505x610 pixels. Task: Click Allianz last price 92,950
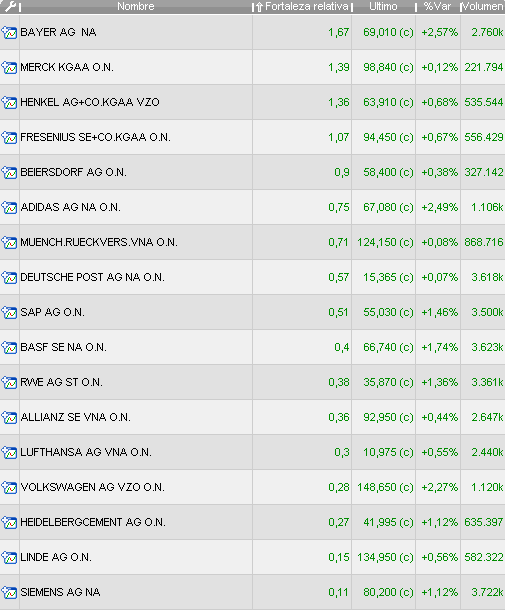pyautogui.click(x=388, y=417)
